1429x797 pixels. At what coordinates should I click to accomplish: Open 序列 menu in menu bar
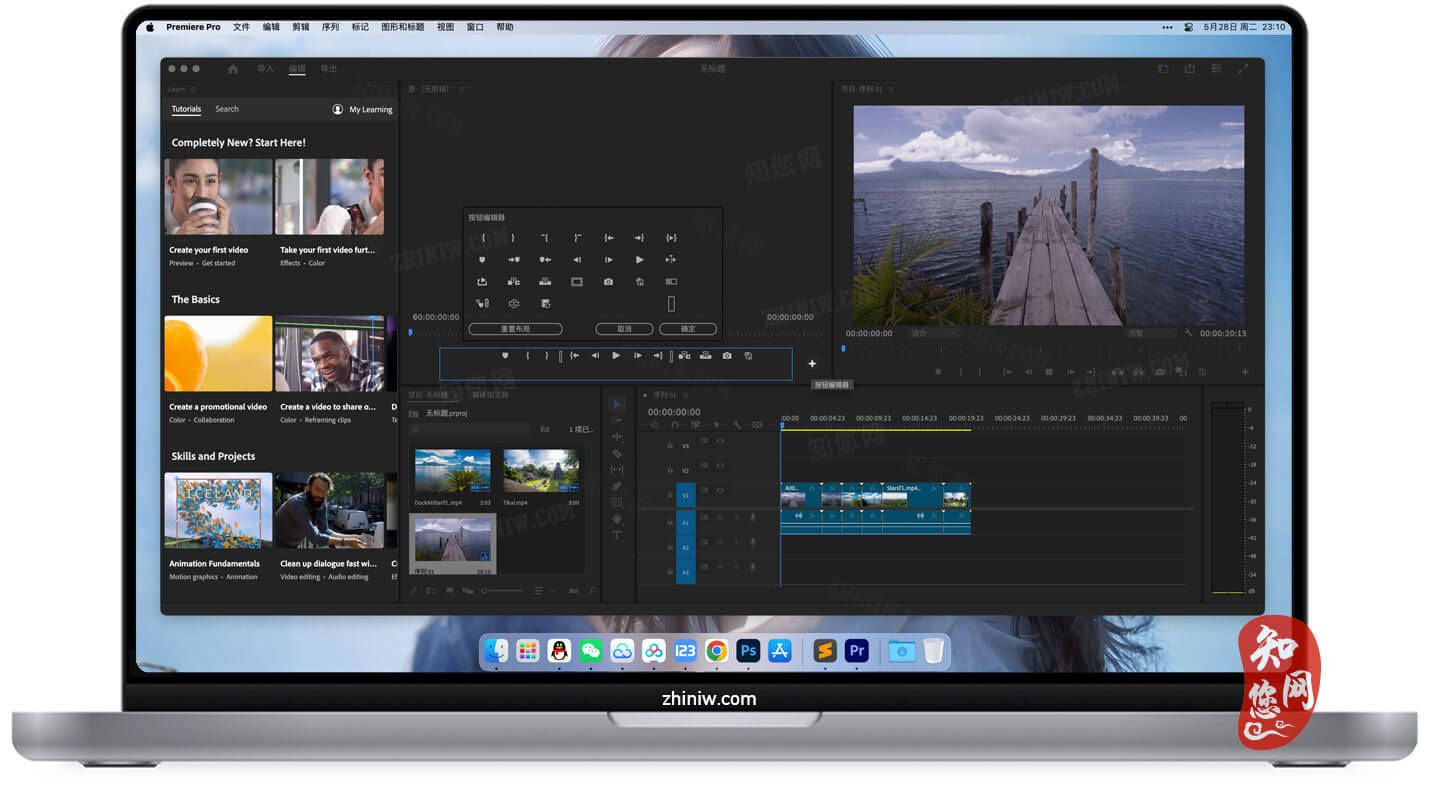click(x=330, y=27)
